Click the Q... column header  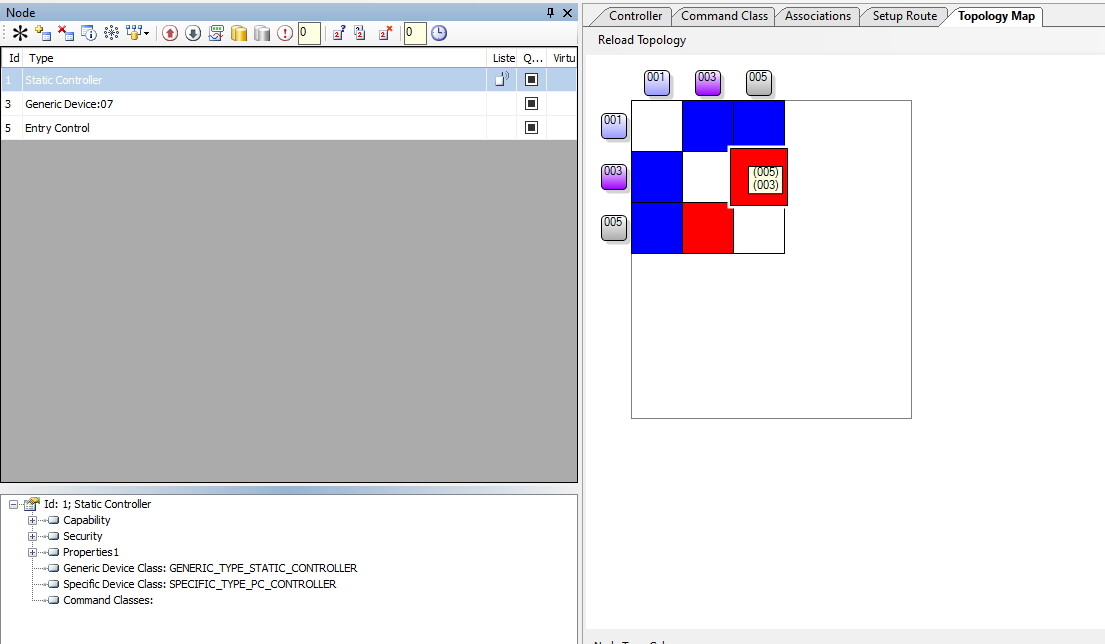click(533, 58)
